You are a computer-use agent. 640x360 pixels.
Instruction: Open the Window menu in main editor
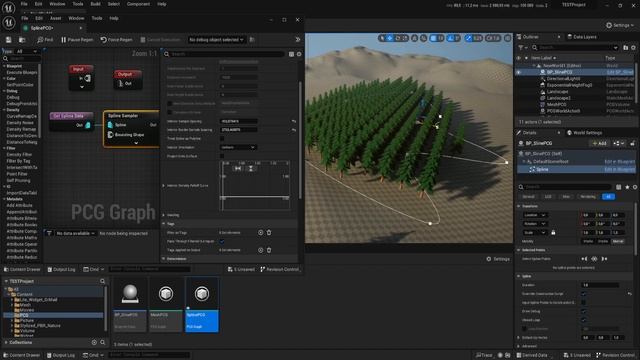coord(57,4)
